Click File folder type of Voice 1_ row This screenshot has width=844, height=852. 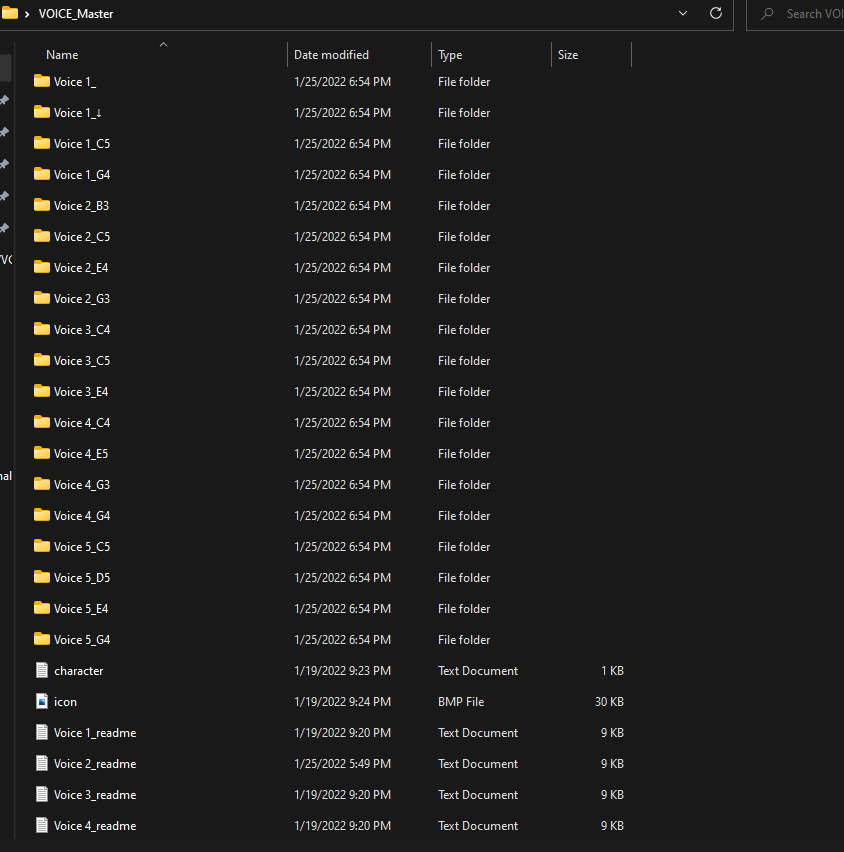click(x=464, y=82)
